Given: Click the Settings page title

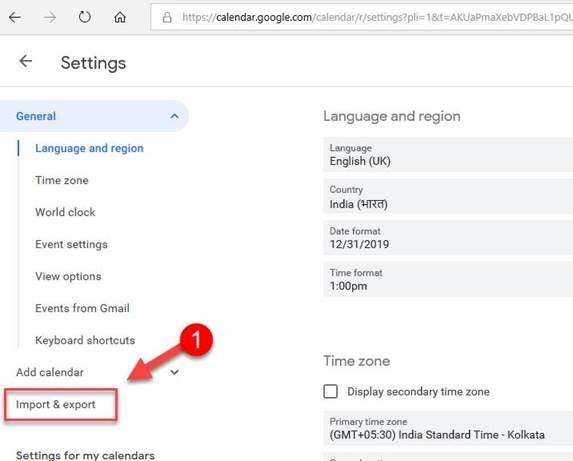Looking at the screenshot, I should (93, 63).
